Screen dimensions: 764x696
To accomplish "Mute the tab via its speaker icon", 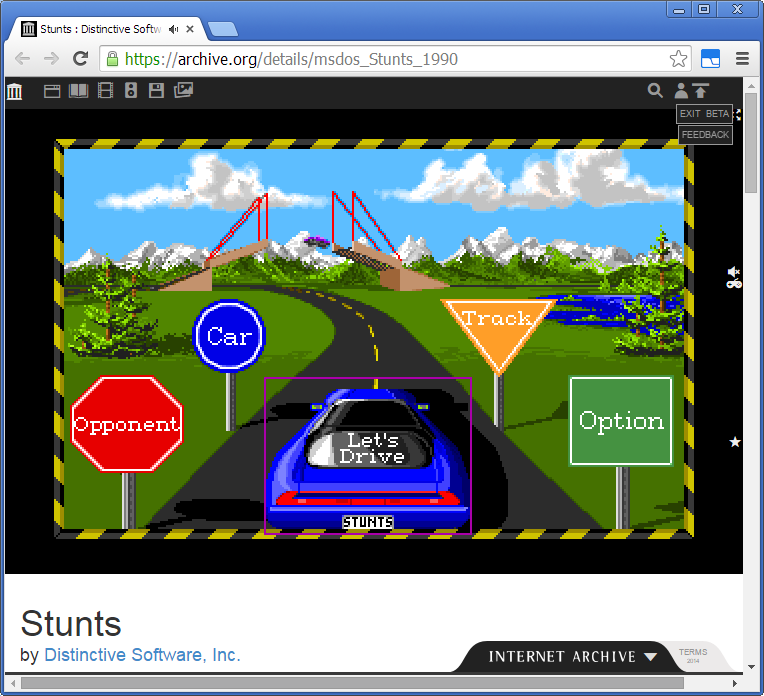I will coord(173,29).
